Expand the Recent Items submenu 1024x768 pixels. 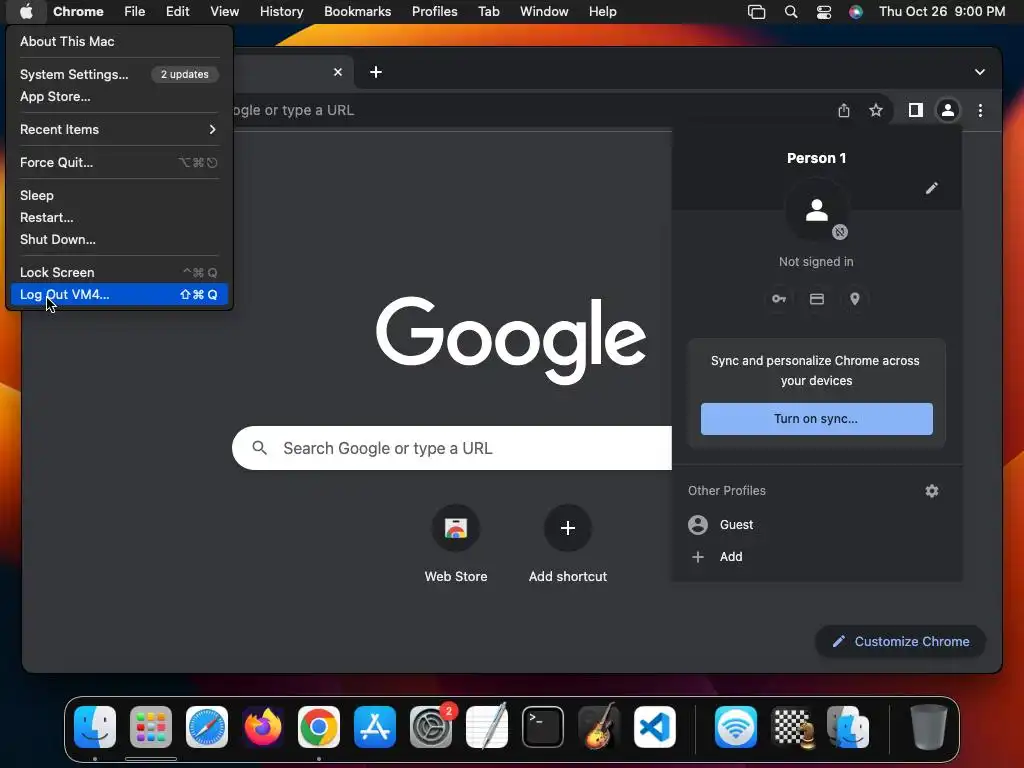pos(119,129)
